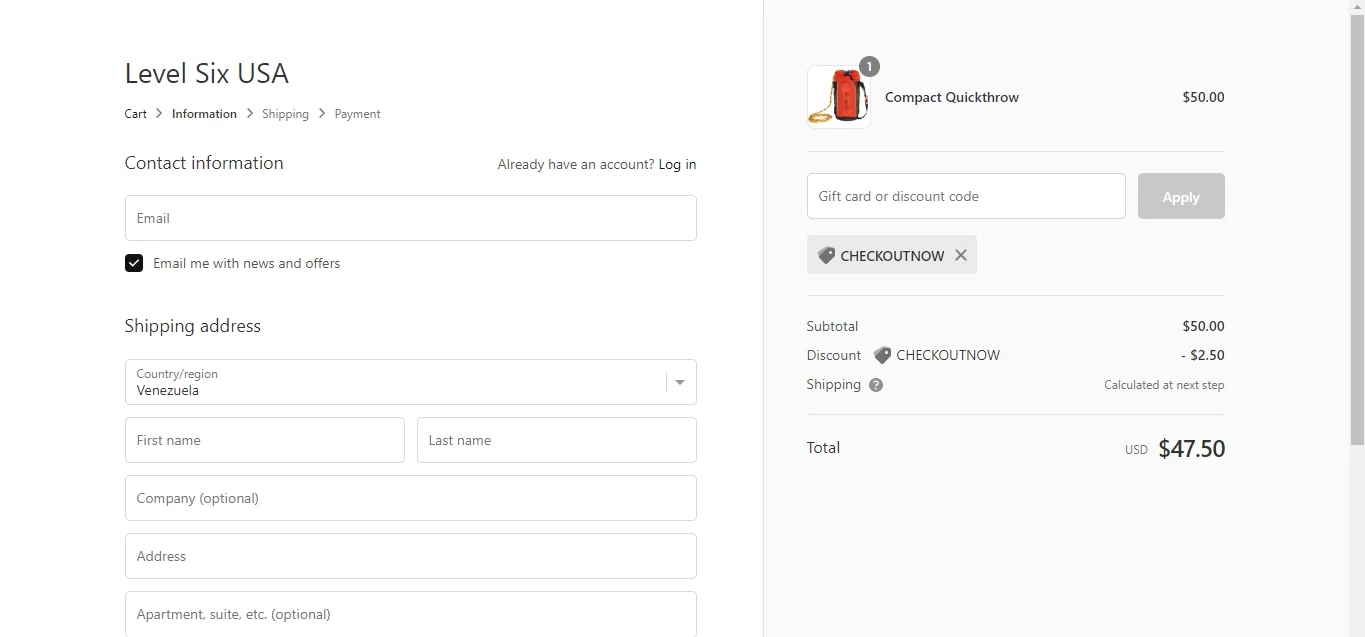Click the Last name field
This screenshot has height=637, width=1365.
pos(556,440)
